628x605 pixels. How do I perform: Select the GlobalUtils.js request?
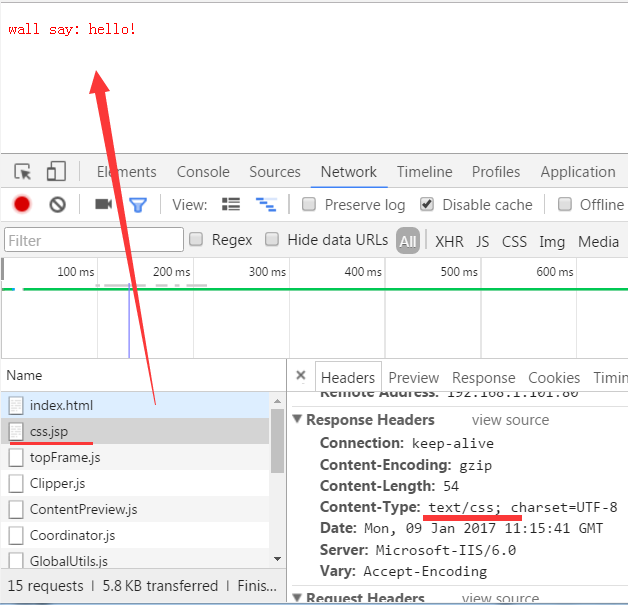(x=135, y=559)
